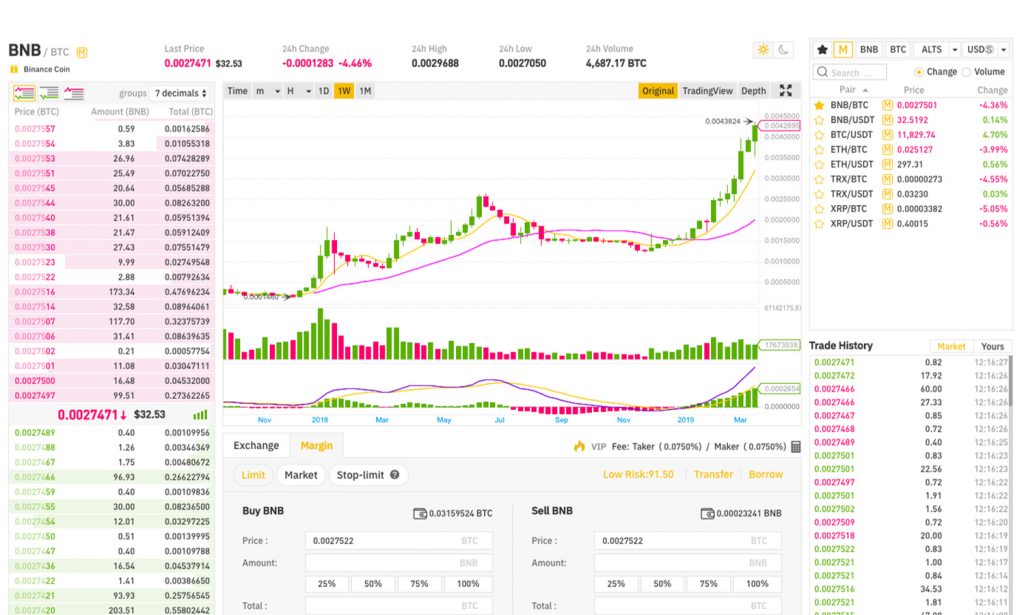Image resolution: width=1024 pixels, height=615 pixels.
Task: Favorite the XRP/USDT pair star
Action: (x=819, y=224)
